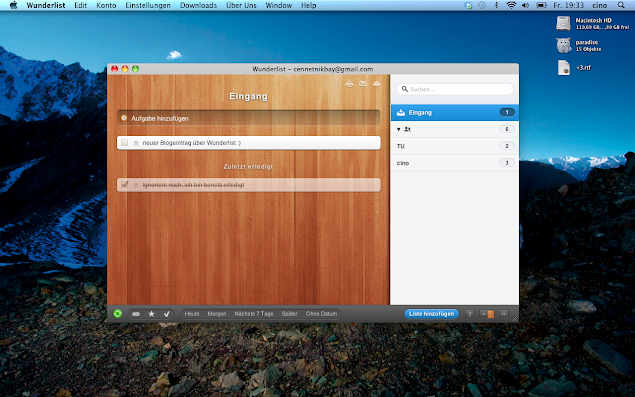Click the Fr. 19:33 clock

coord(569,5)
